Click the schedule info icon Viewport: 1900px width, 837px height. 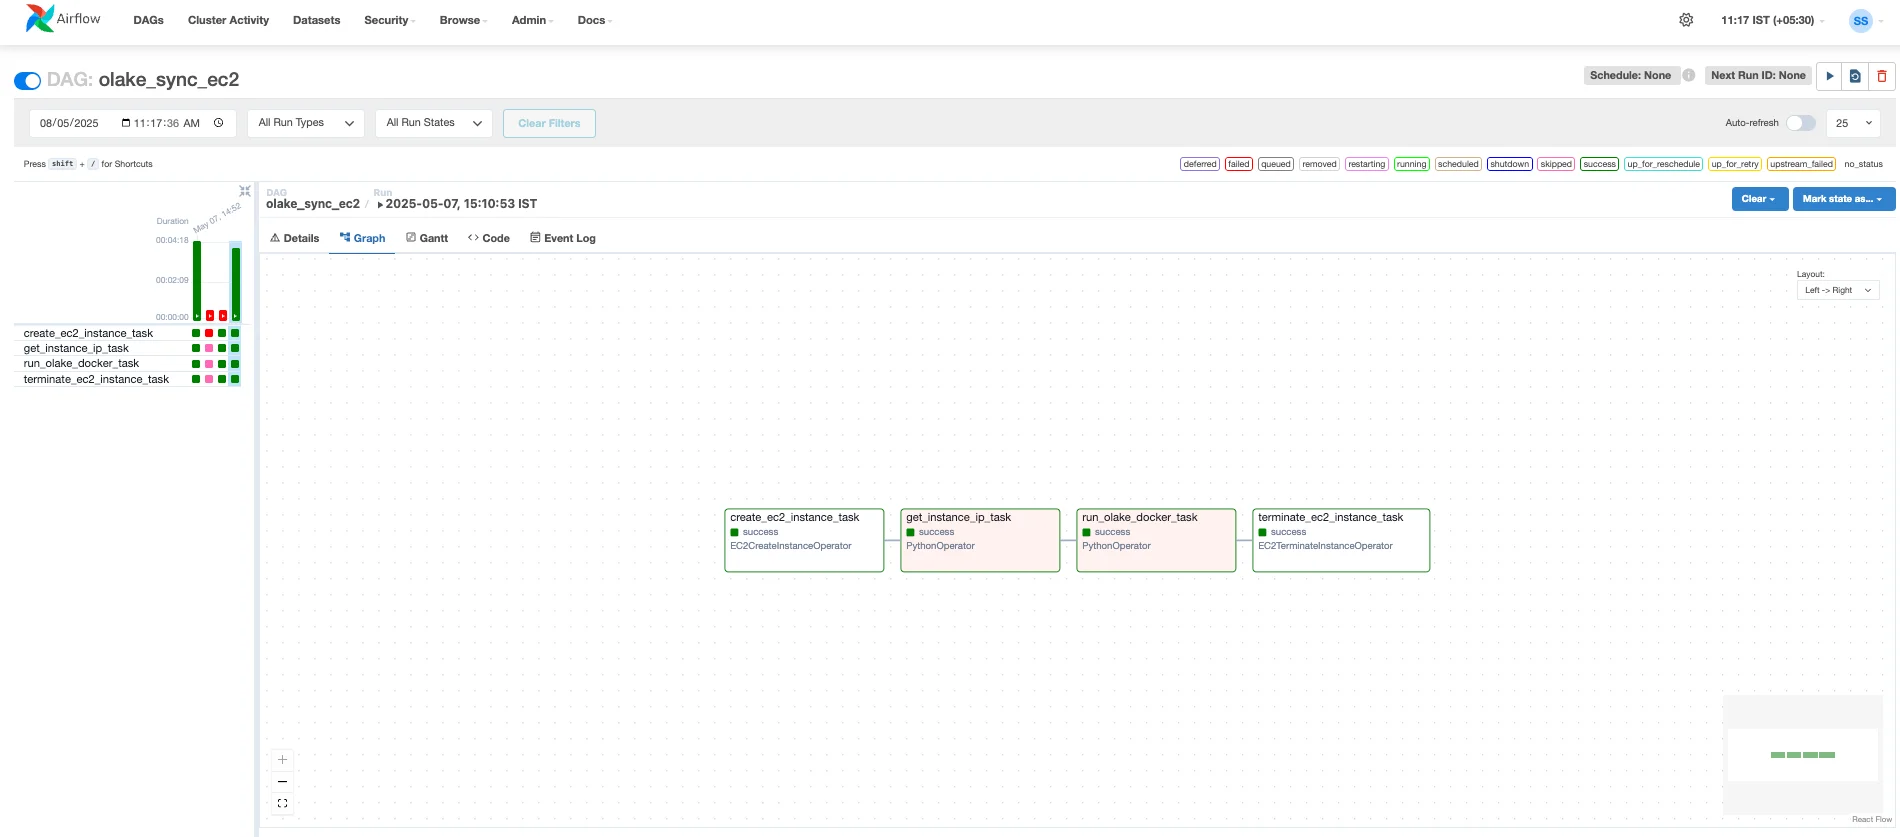pyautogui.click(x=1688, y=75)
